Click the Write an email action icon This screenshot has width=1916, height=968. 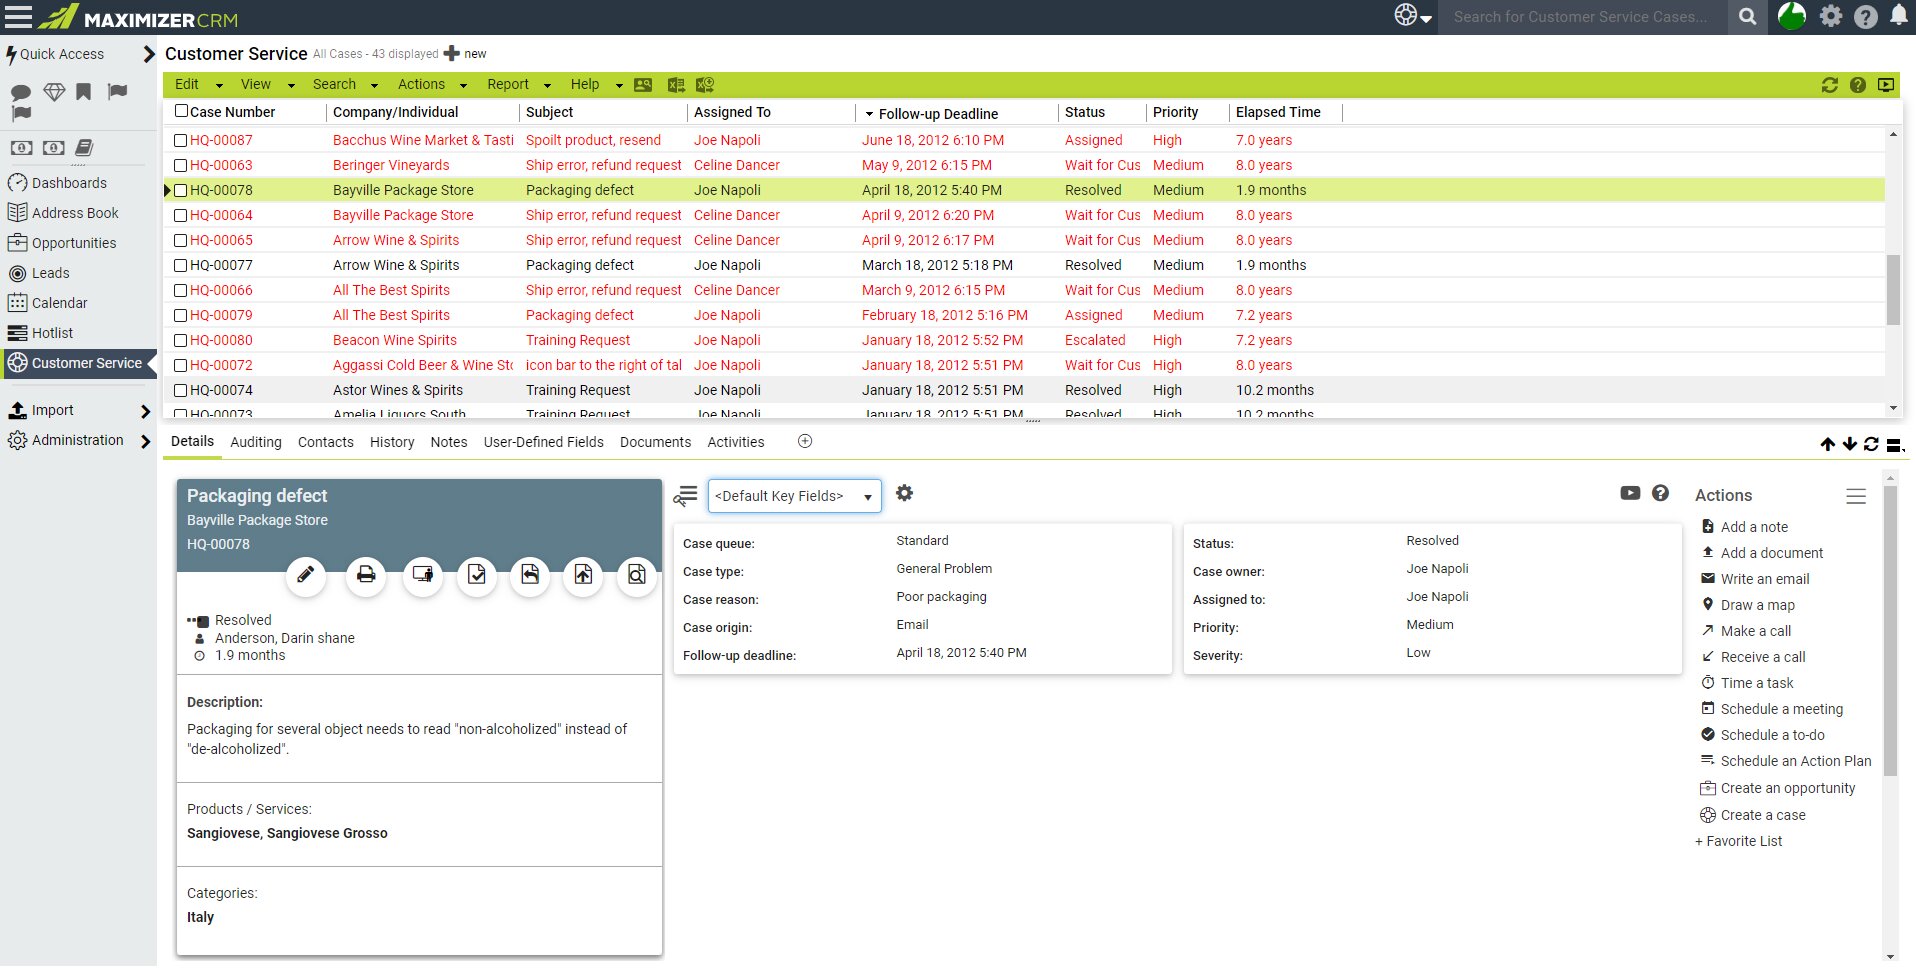click(x=1708, y=578)
